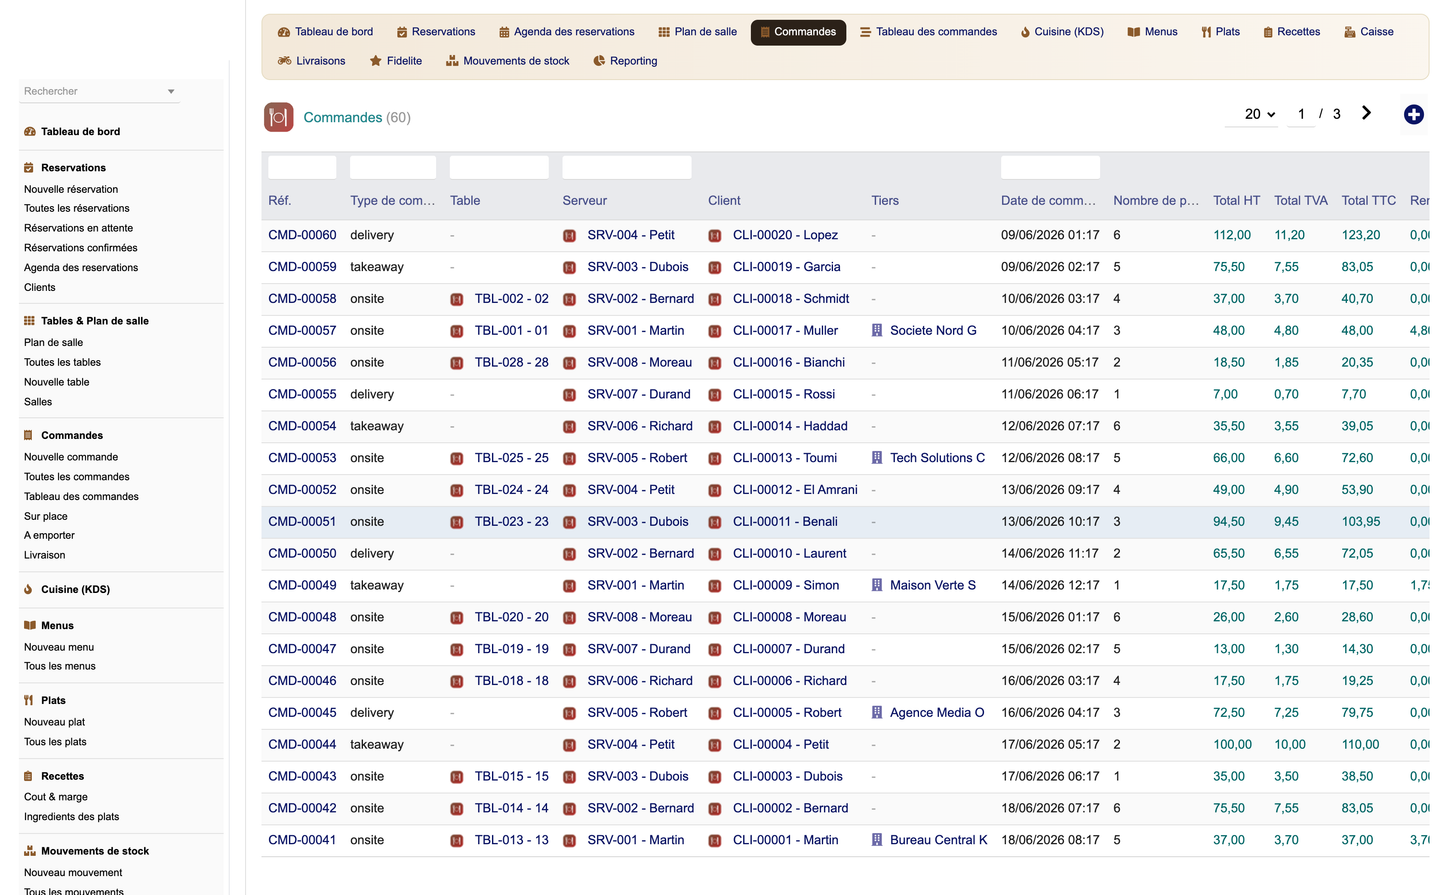Screen dimensions: 1445x895
Task: Click the Tiers icon for Bureau Central K
Action: [x=877, y=840]
